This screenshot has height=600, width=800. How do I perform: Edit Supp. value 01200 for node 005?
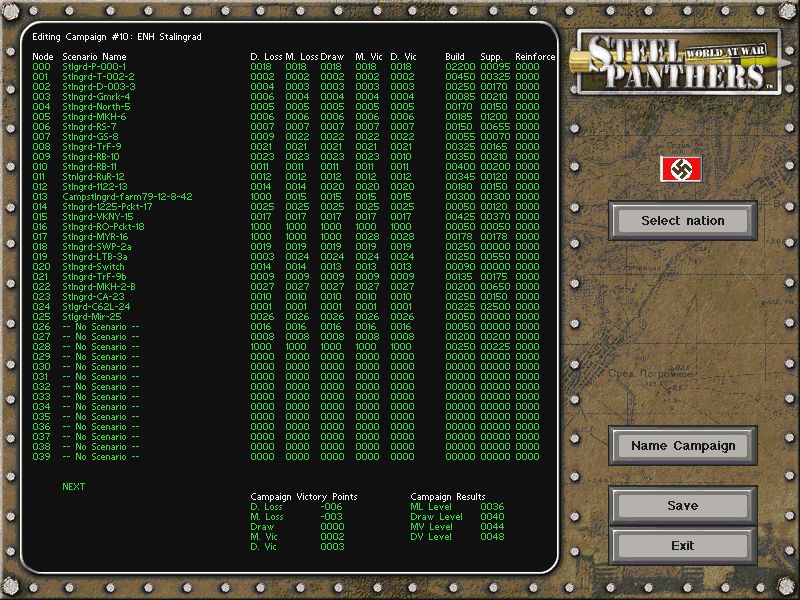(495, 116)
